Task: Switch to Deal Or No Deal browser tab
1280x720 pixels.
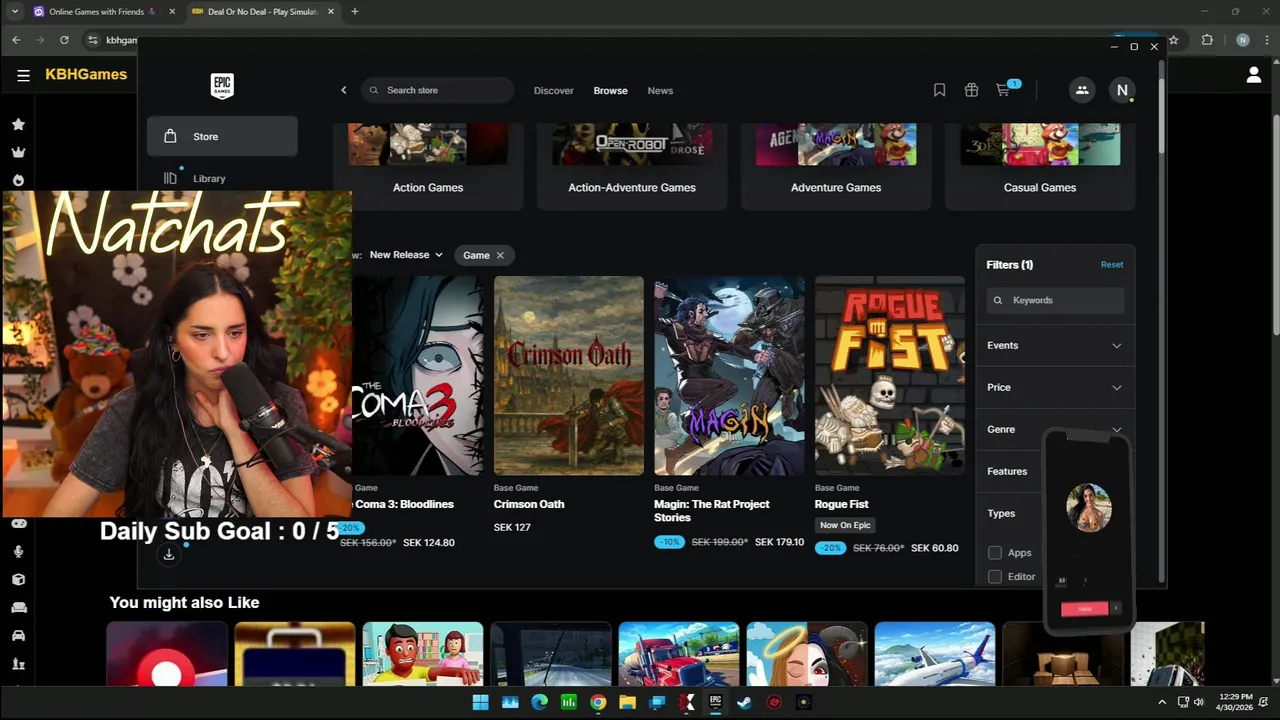Action: [262, 11]
